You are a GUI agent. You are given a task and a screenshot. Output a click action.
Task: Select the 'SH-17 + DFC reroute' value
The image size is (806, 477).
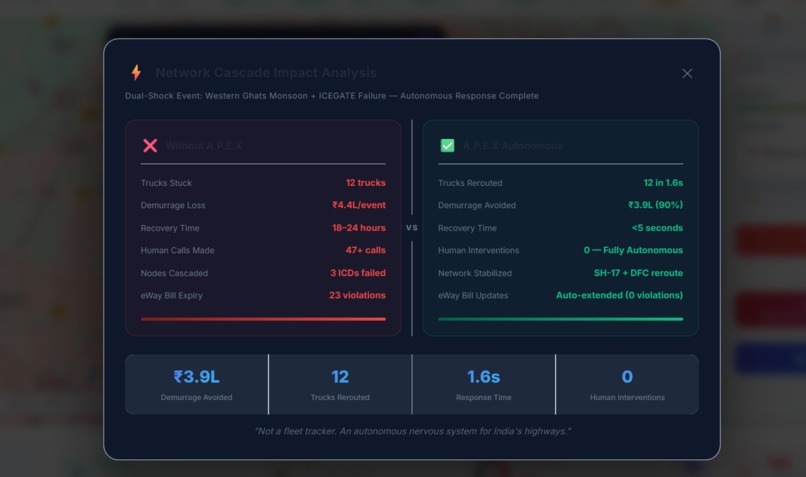pos(638,272)
